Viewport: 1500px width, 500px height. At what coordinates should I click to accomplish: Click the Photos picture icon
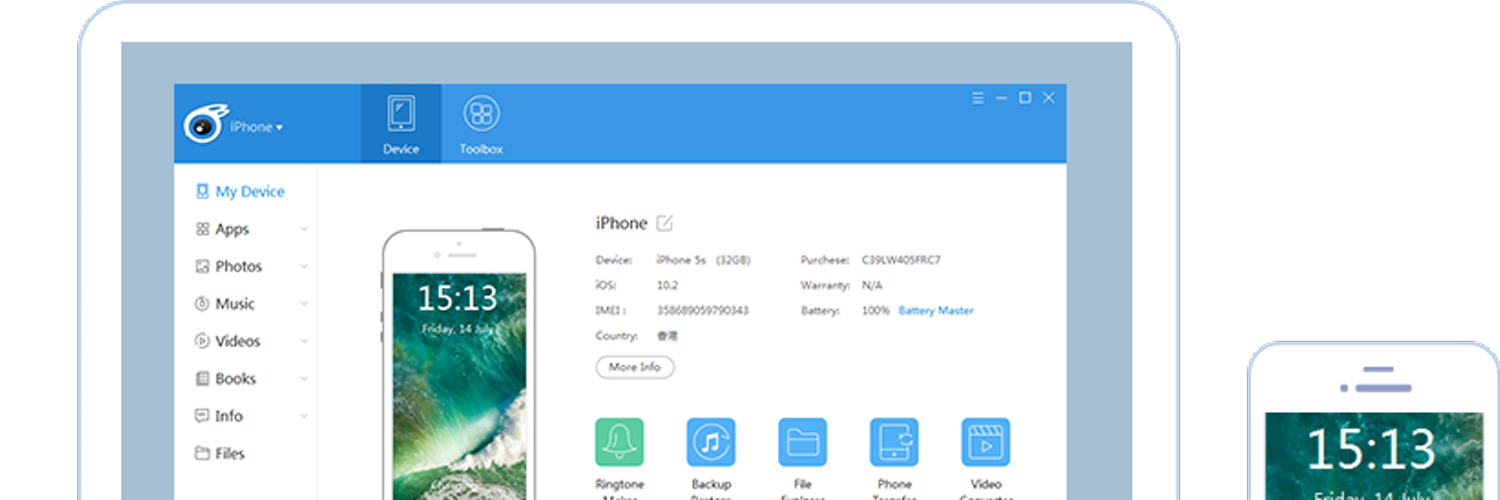click(x=202, y=266)
